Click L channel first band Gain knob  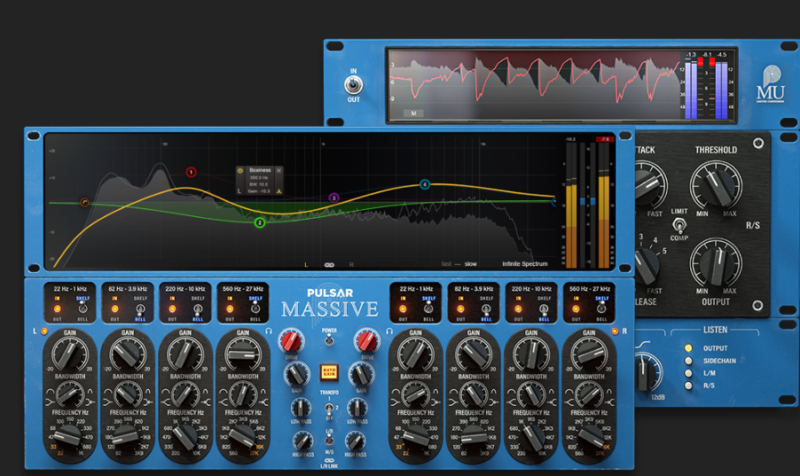pos(70,354)
